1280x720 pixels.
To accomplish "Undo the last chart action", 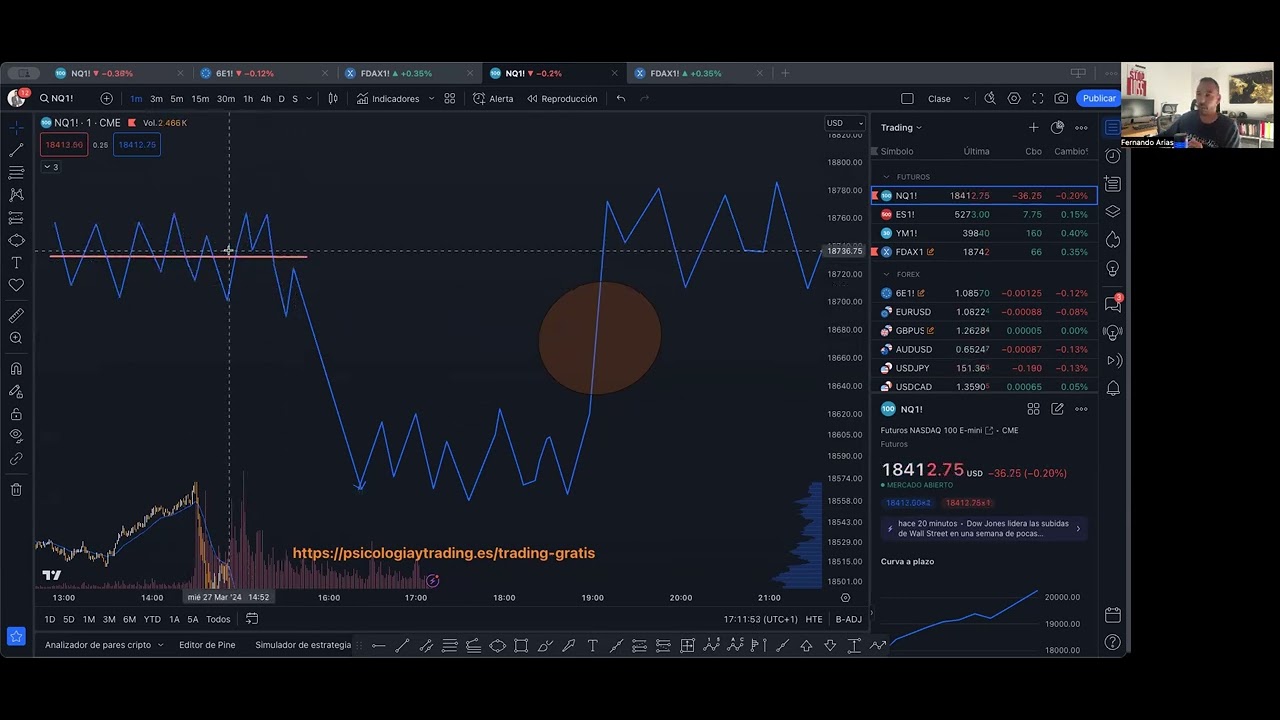I will pyautogui.click(x=621, y=99).
